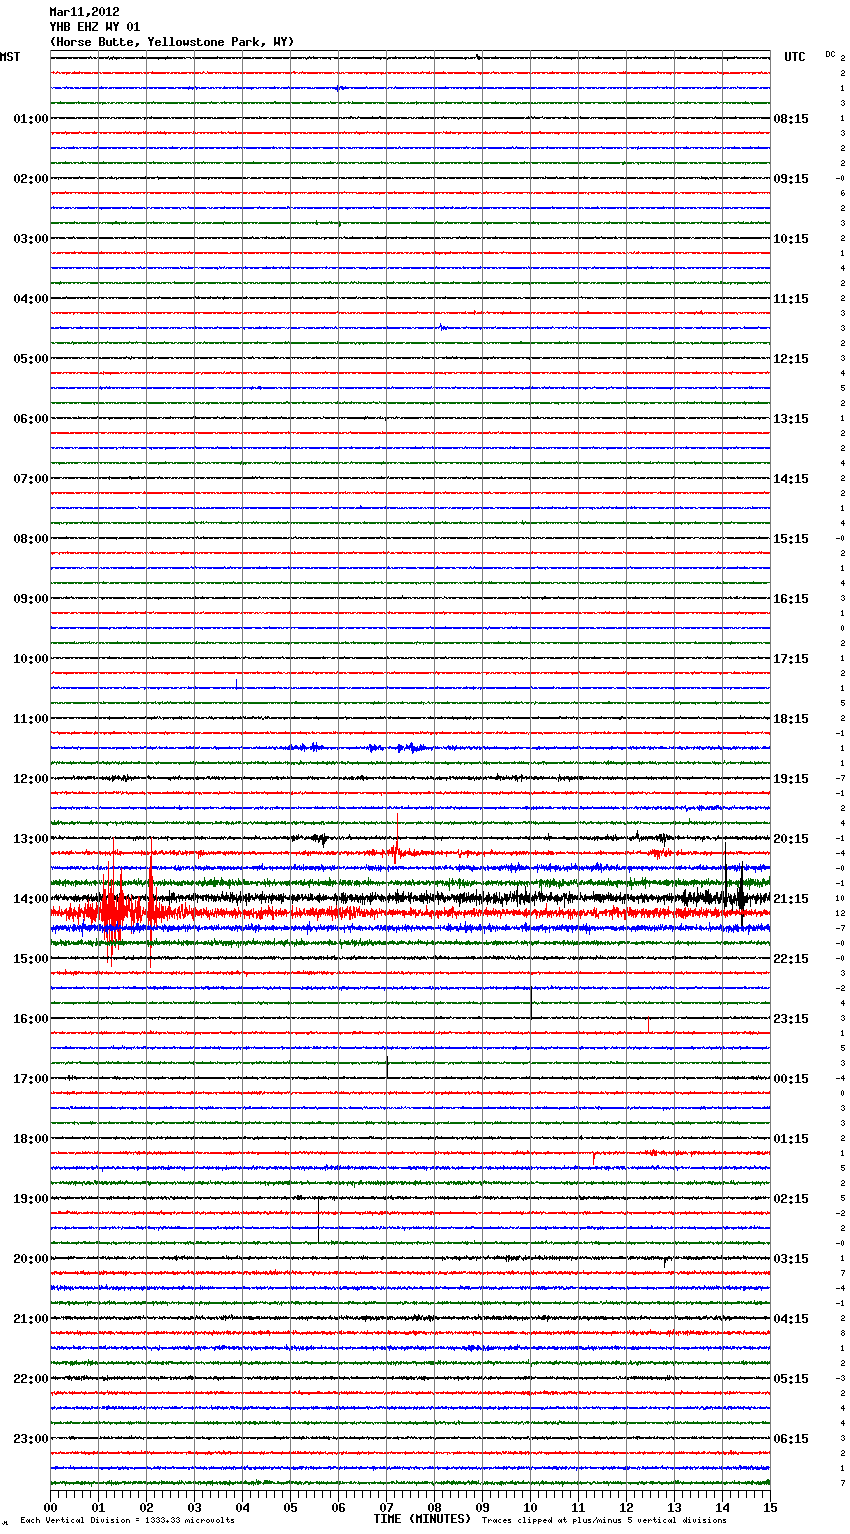The width and height of the screenshot is (850, 1534).
Task: Click the date text Mar11,2012
Action: click(84, 12)
